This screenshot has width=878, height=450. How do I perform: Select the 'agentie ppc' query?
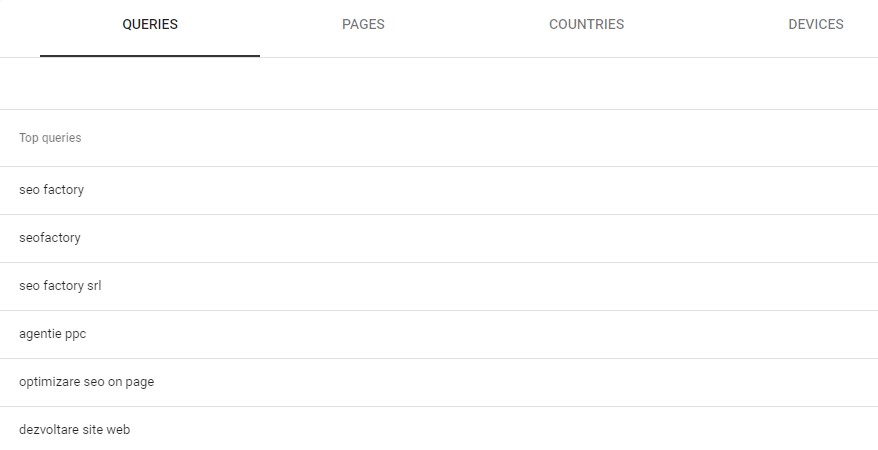coord(53,334)
